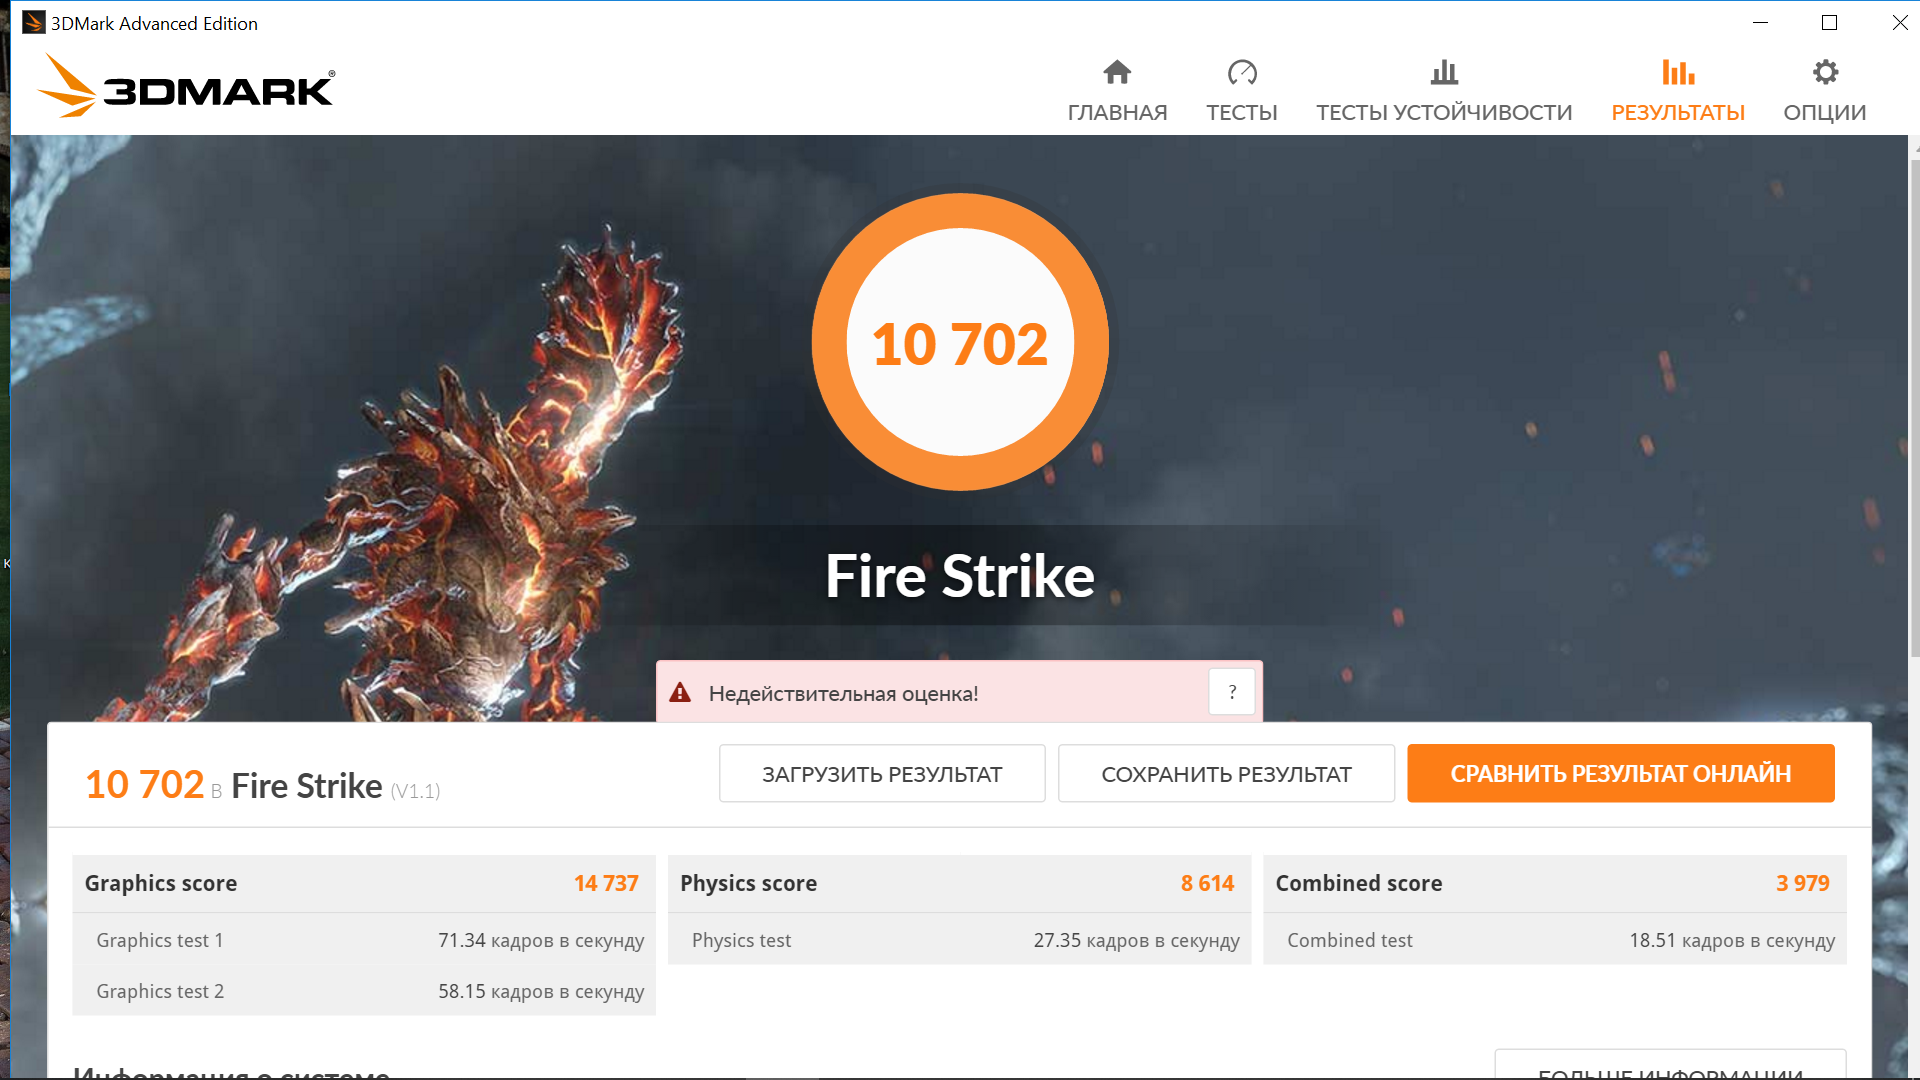Image resolution: width=1920 pixels, height=1080 pixels.
Task: Go to ТЕСТЫ УСТОЙЧИВОСТИ tab
Action: tap(1444, 112)
